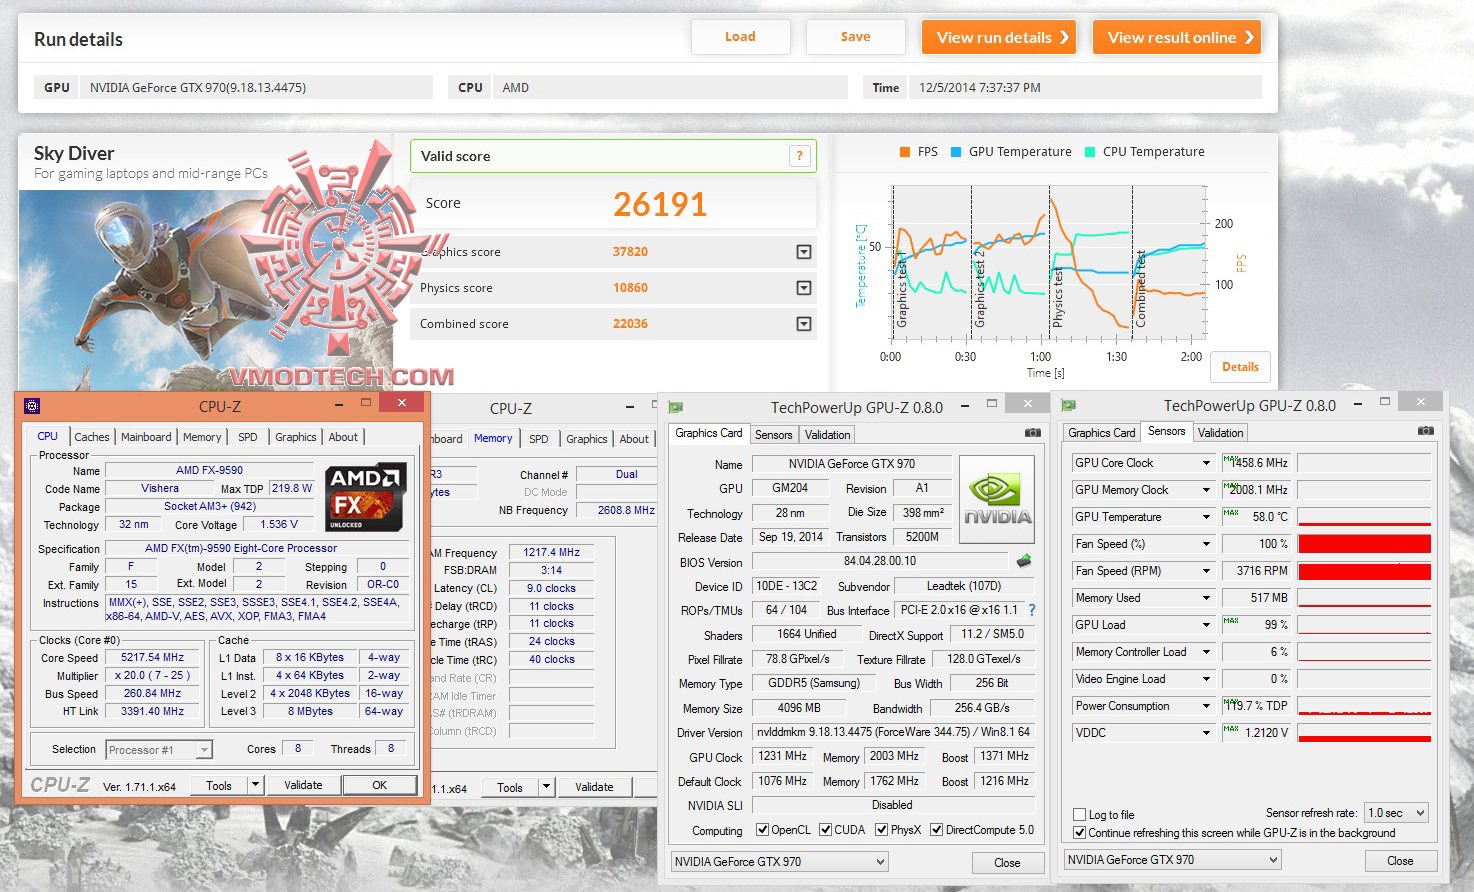Click the Load button in Run details
The height and width of the screenshot is (892, 1474).
click(x=740, y=37)
